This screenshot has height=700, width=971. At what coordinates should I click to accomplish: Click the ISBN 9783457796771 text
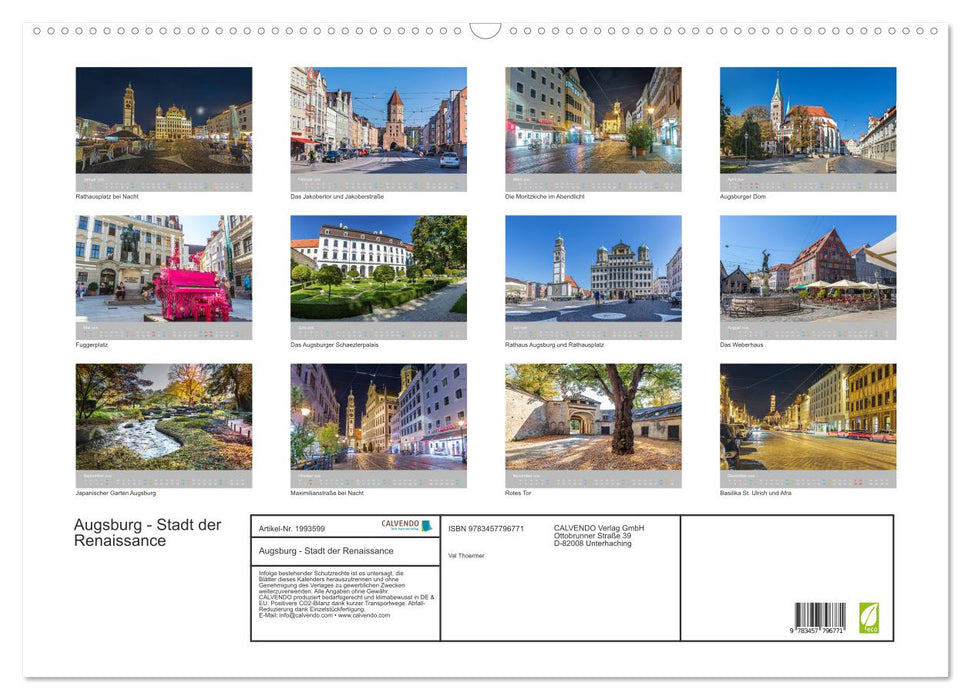487,528
